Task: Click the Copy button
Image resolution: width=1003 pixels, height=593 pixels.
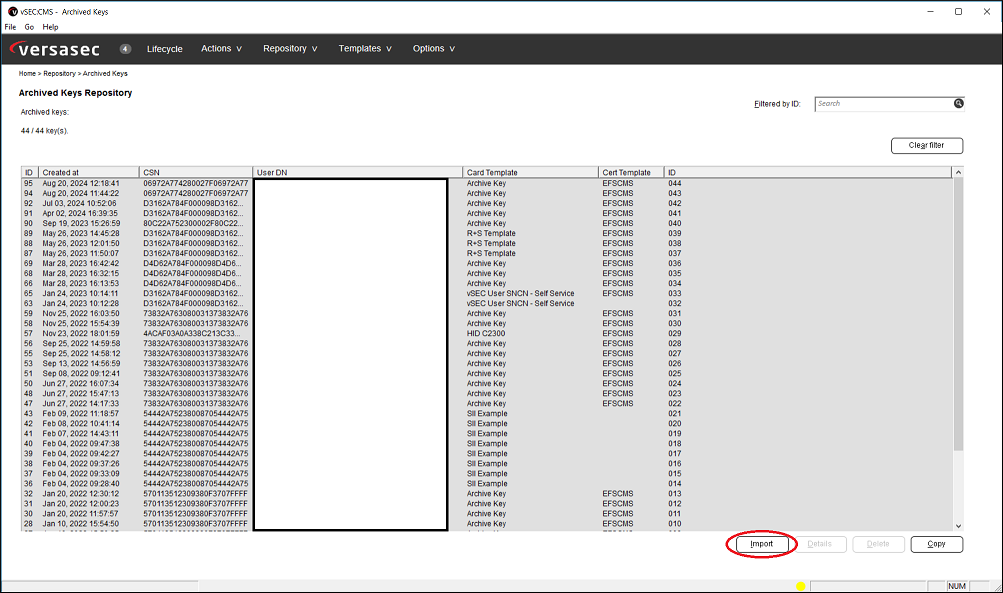Action: pos(936,544)
